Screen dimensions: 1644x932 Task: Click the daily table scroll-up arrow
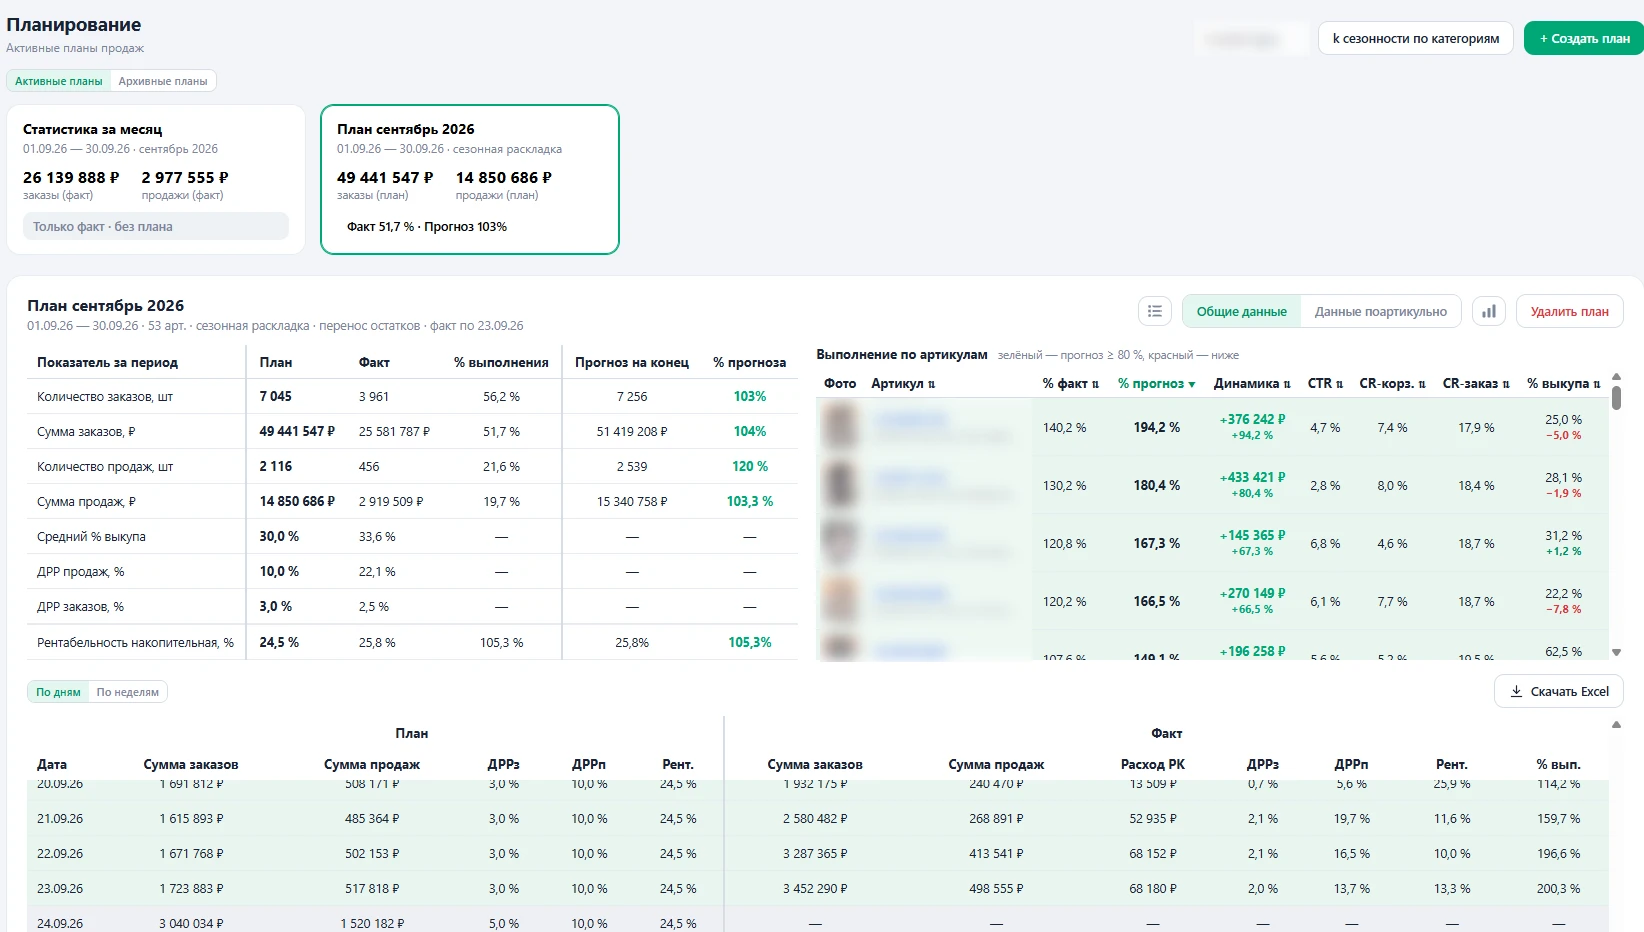[x=1616, y=724]
